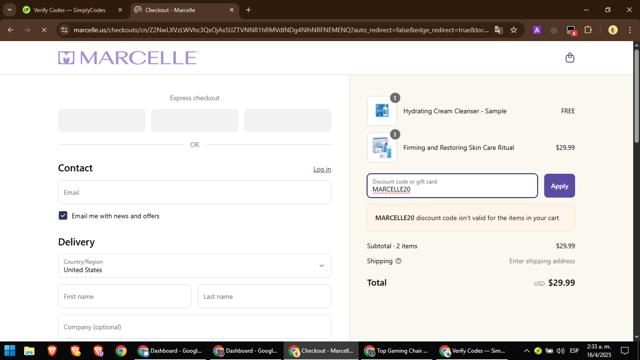Open the tab search dropdown arrow
This screenshot has width=640, height=360.
pyautogui.click(x=9, y=10)
